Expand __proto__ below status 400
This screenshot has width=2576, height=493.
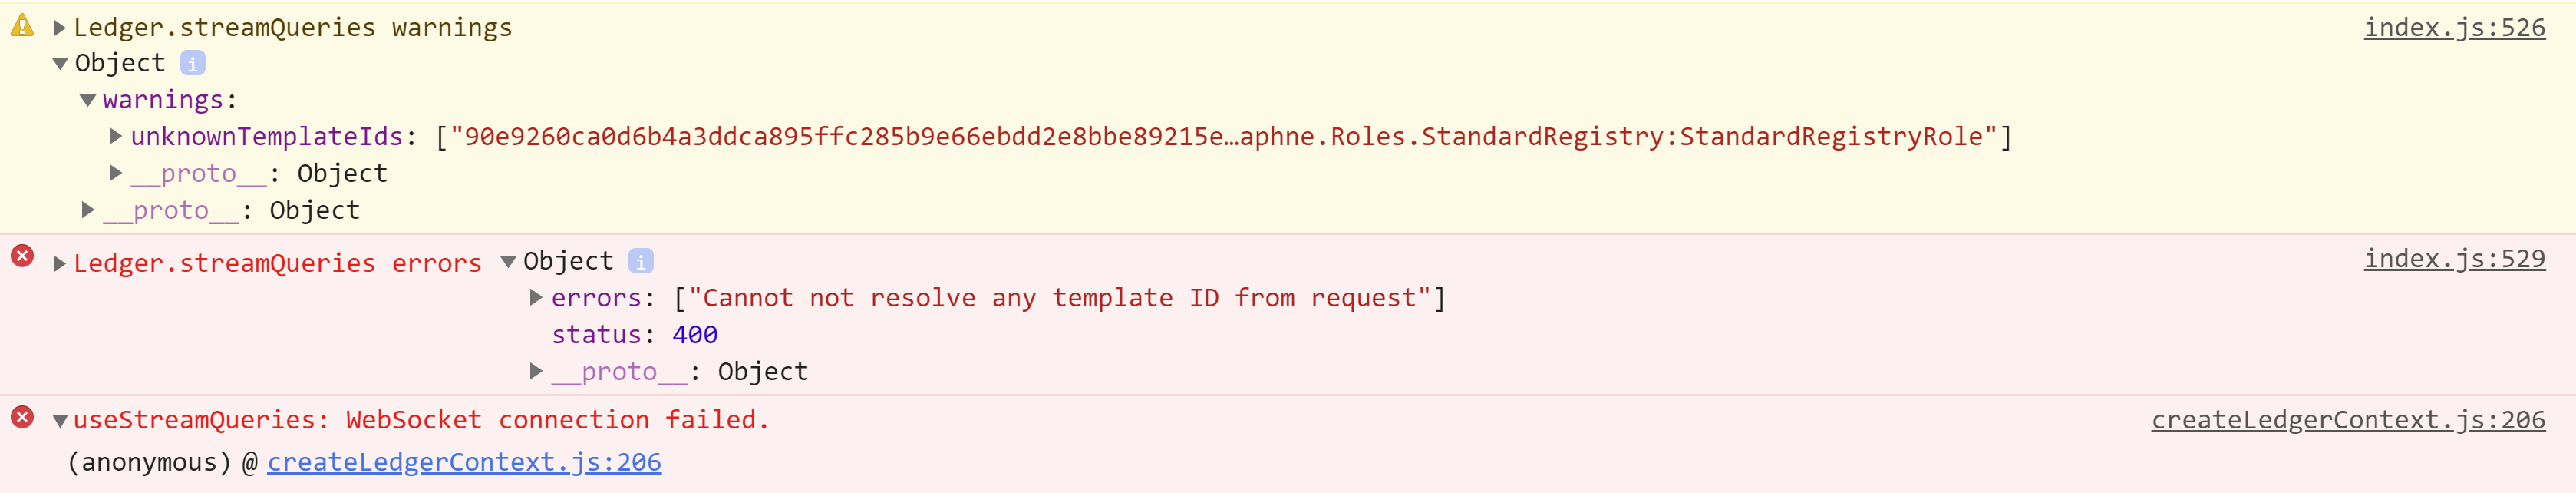click(536, 372)
